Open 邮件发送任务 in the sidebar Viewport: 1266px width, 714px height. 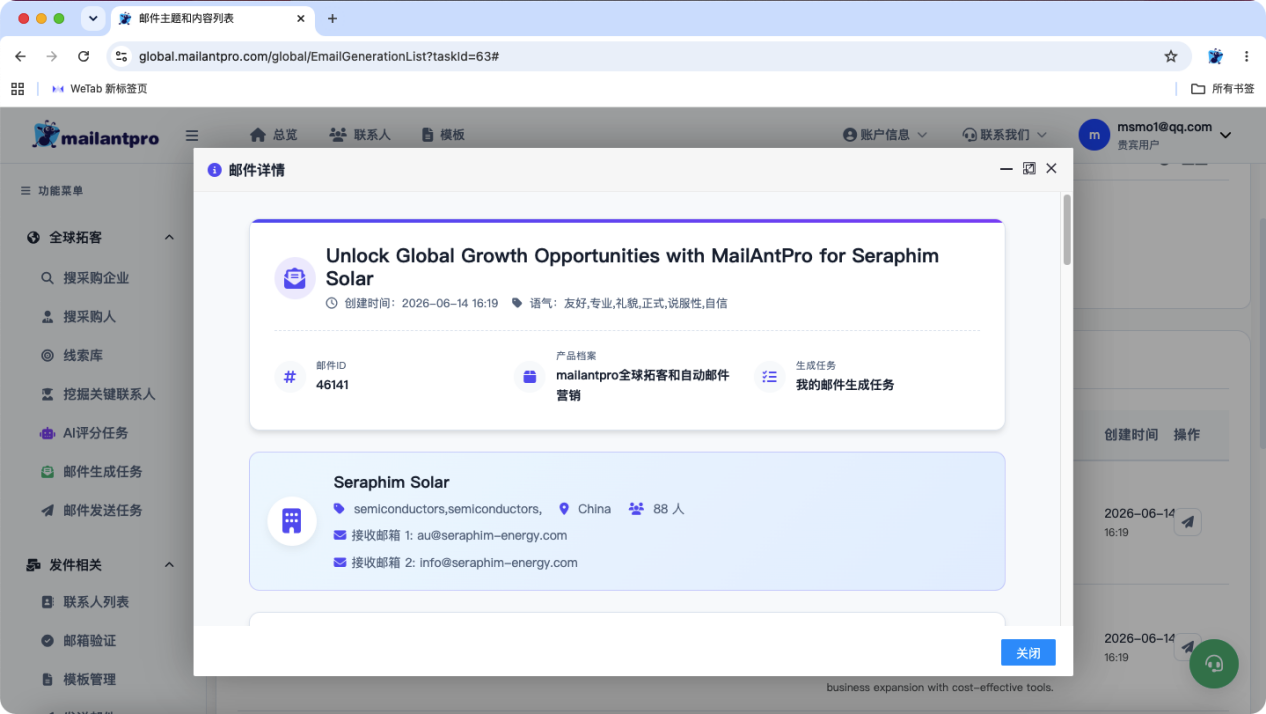point(91,510)
